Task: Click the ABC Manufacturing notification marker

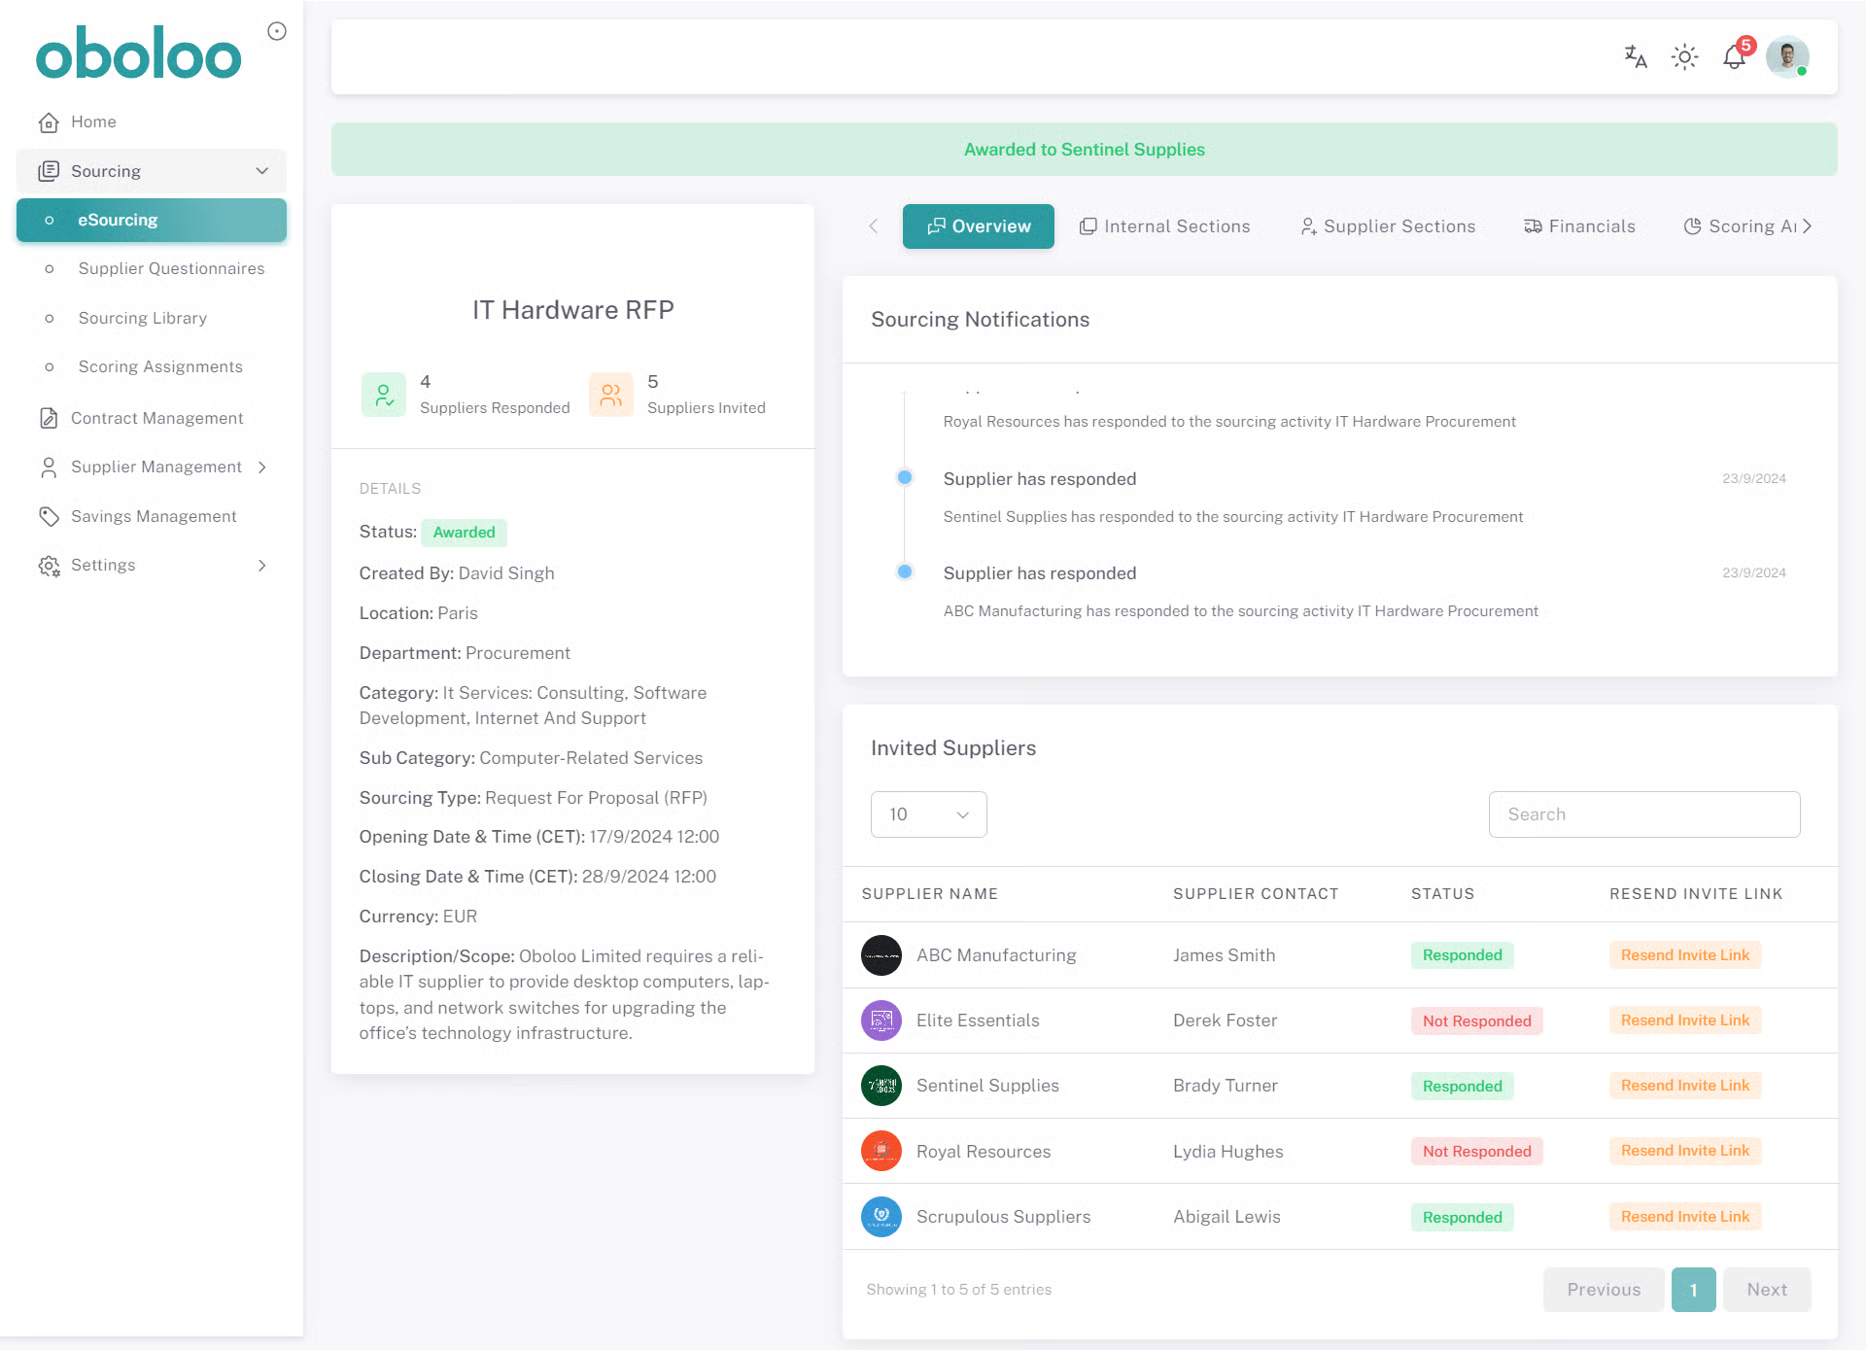Action: pyautogui.click(x=905, y=572)
